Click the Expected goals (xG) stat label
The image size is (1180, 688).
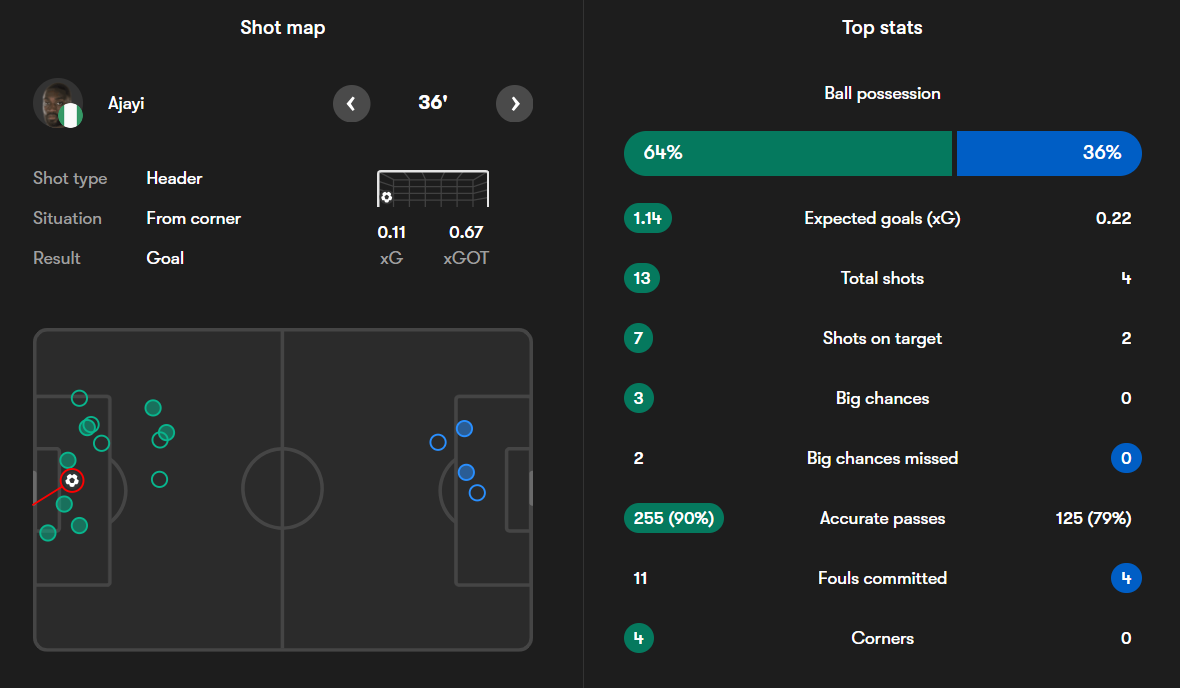(882, 218)
